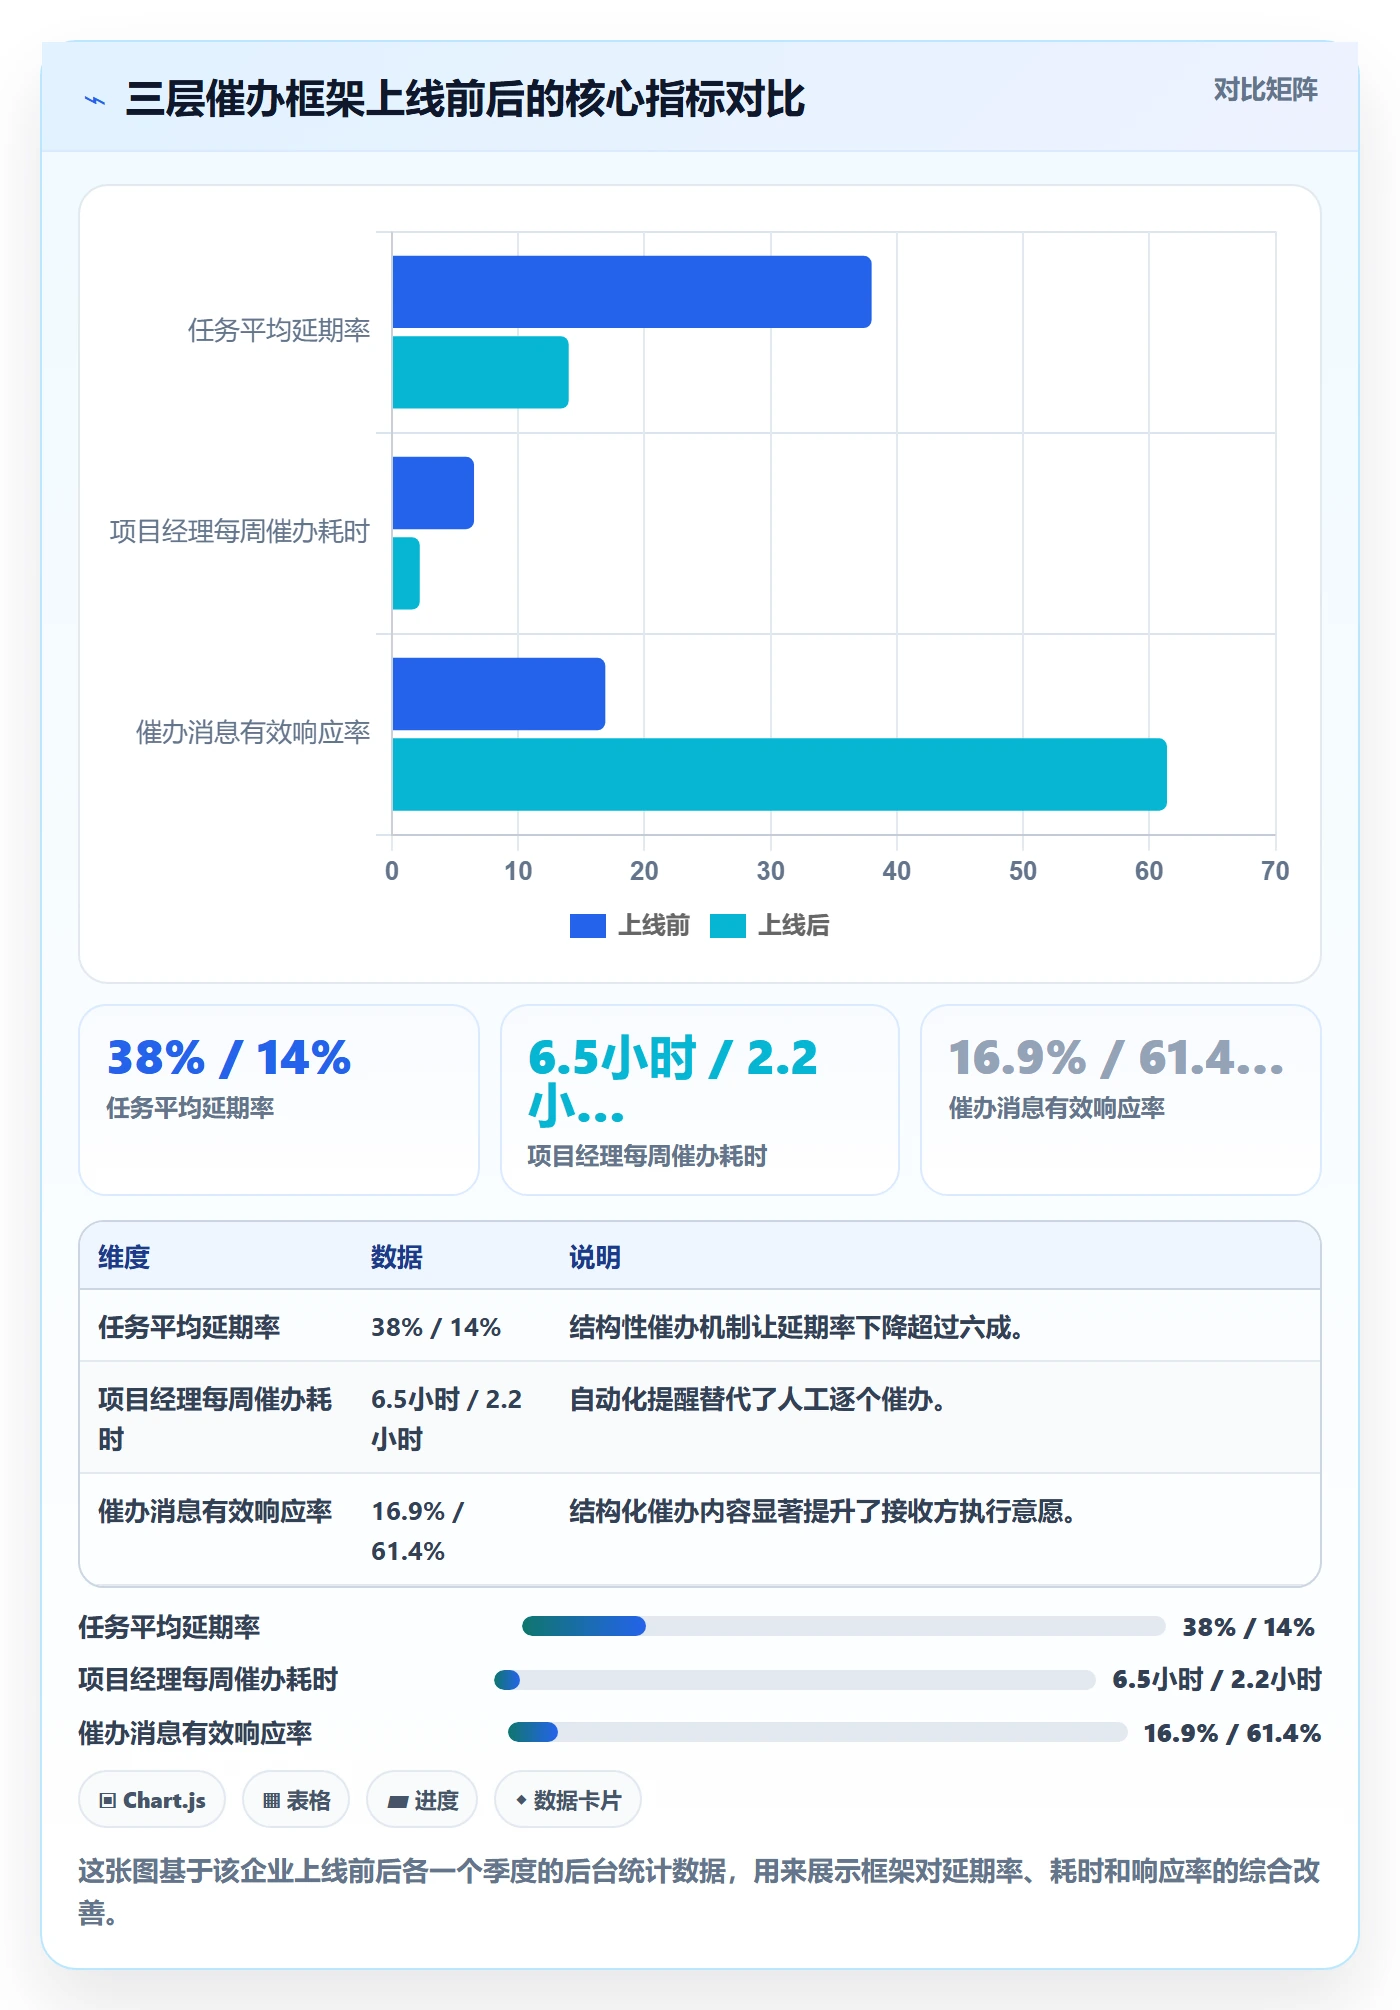Viewport: 1400px width, 2010px height.
Task: Select the 数据卡片 tag
Action: [568, 1800]
